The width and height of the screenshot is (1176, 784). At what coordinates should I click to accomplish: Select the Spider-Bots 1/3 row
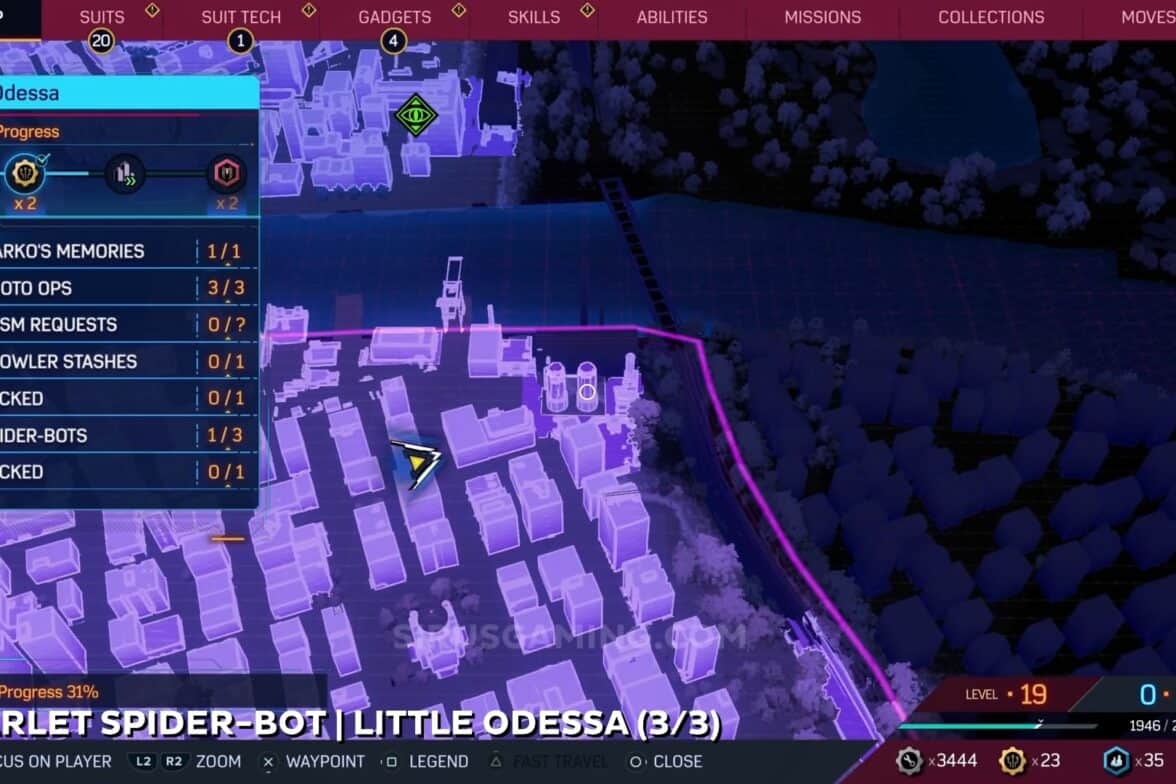coord(128,435)
